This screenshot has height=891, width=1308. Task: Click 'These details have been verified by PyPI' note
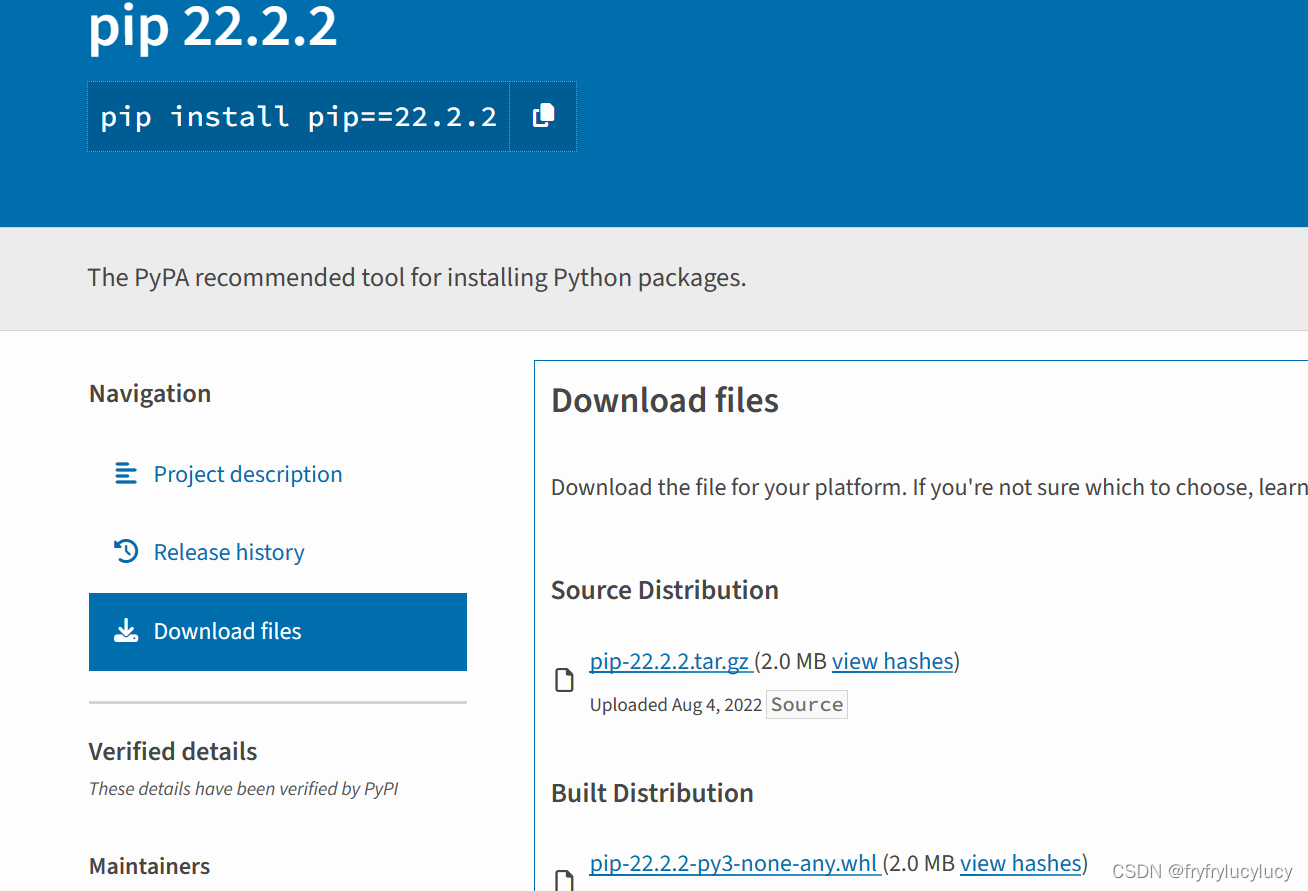click(x=244, y=789)
